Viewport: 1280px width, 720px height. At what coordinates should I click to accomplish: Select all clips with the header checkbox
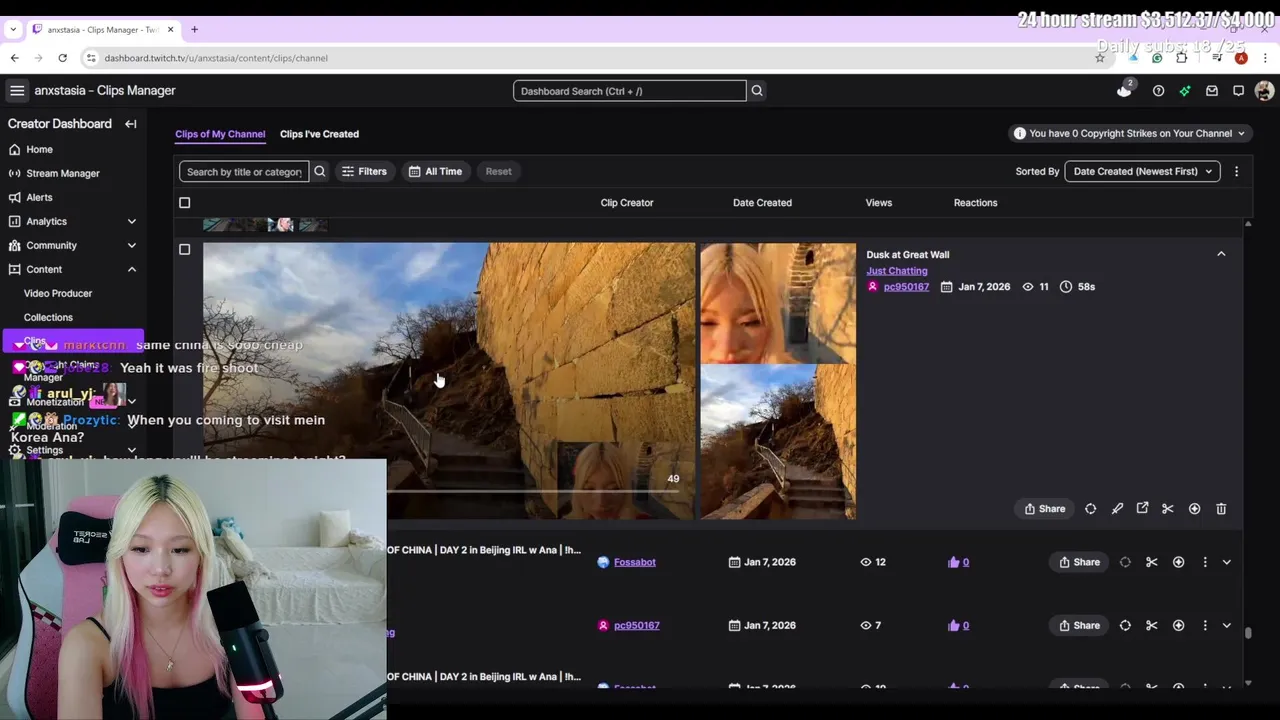184,203
